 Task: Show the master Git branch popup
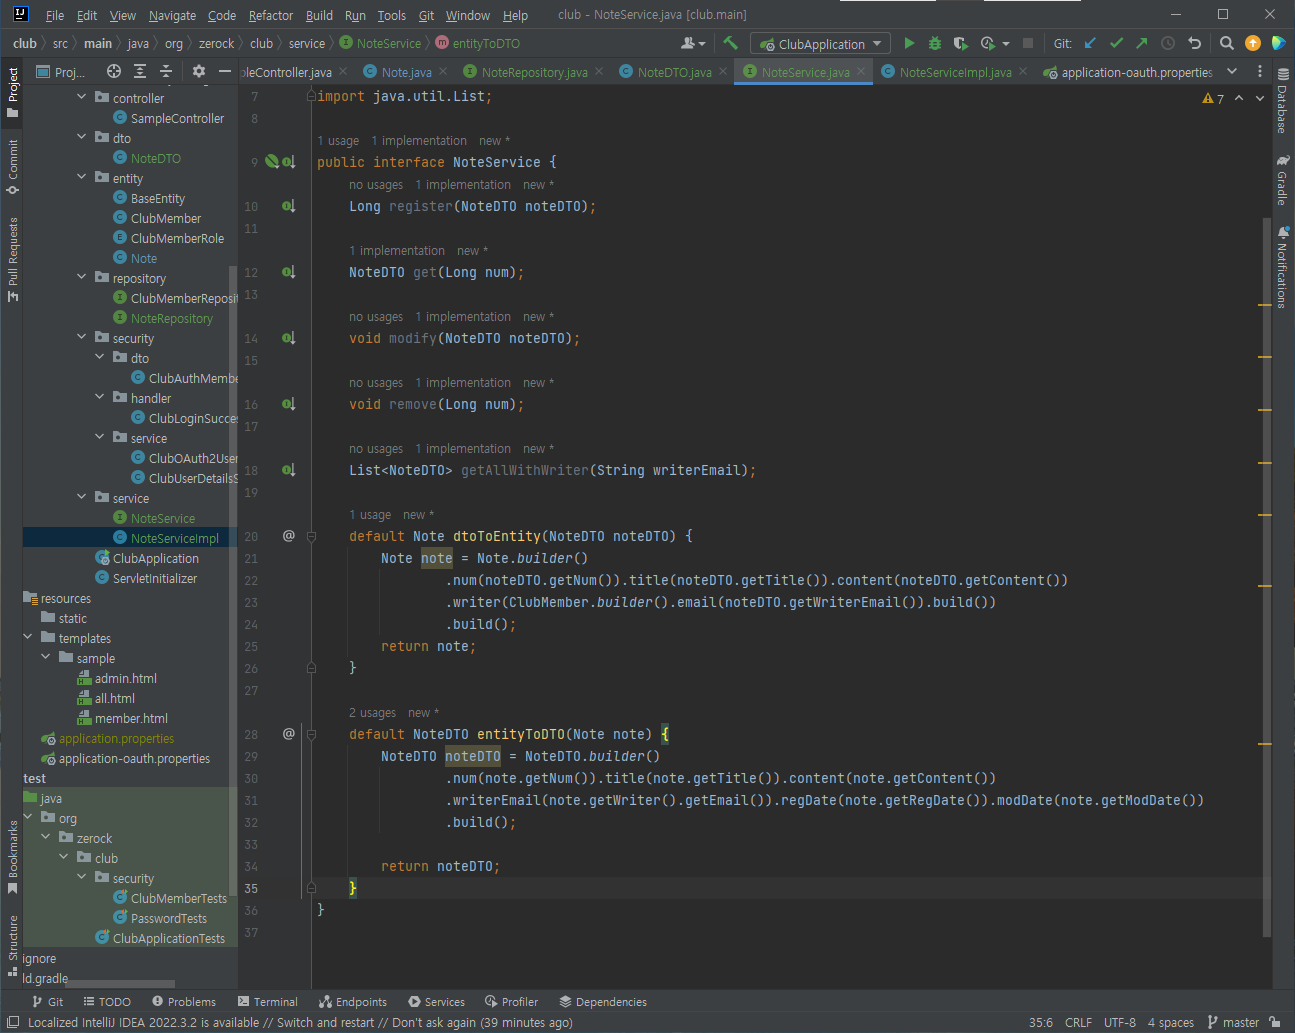1233,1022
